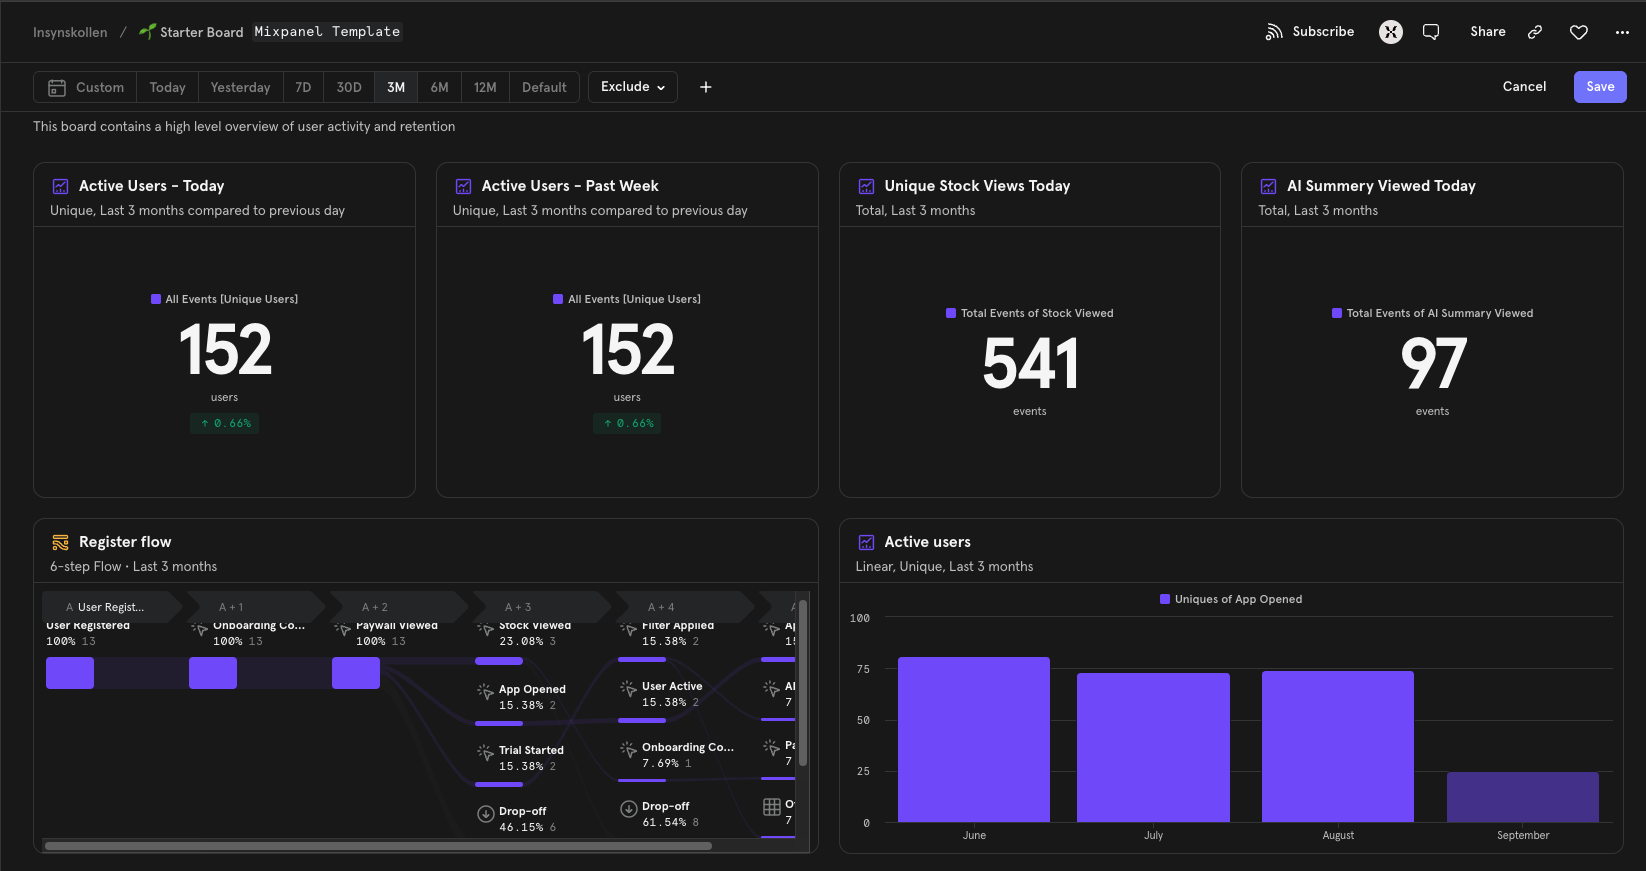Click Drop-off icon showing 61.54%
The height and width of the screenshot is (871, 1646).
coord(628,808)
